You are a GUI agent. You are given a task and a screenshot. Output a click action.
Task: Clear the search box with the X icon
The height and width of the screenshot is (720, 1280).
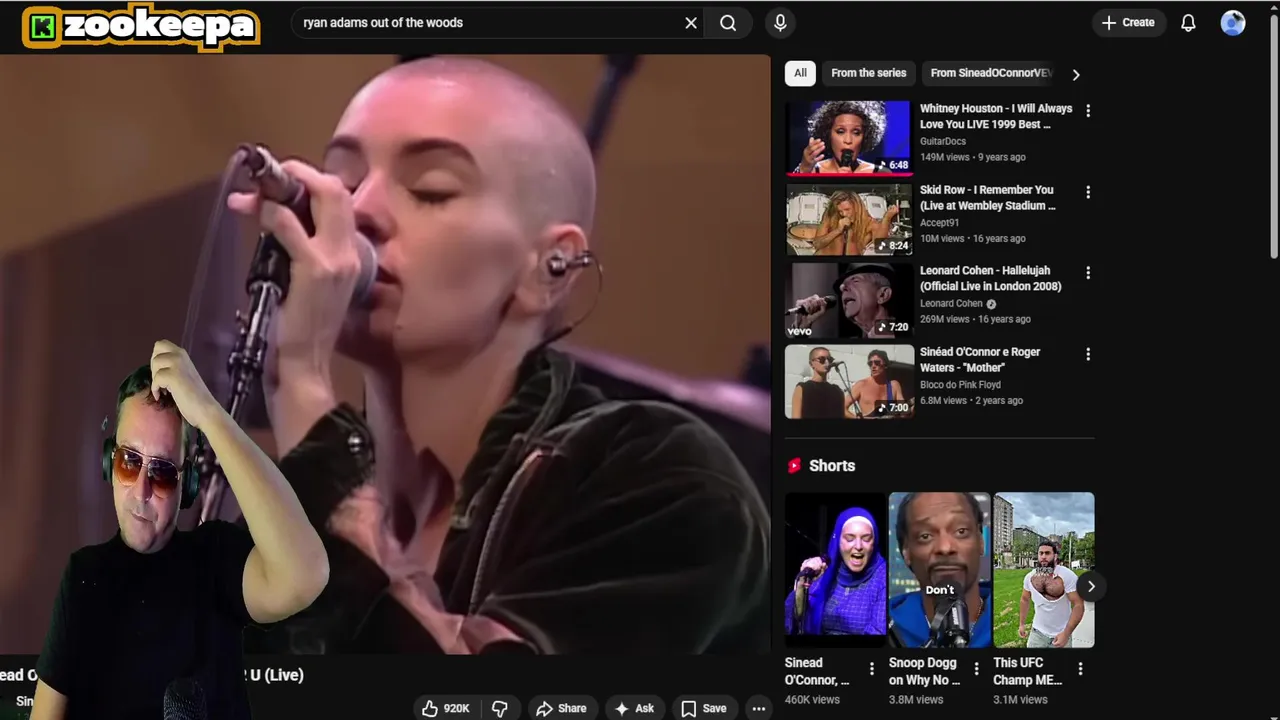click(x=691, y=23)
